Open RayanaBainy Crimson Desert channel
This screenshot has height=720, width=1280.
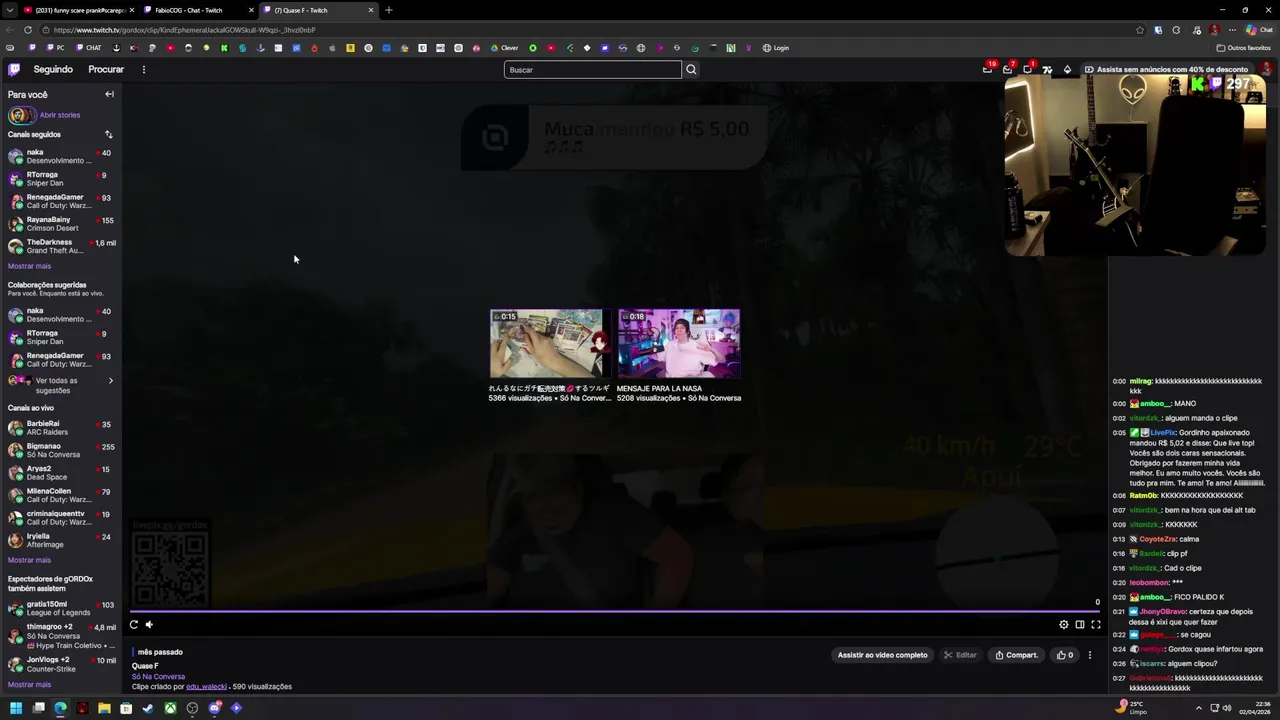(61, 223)
